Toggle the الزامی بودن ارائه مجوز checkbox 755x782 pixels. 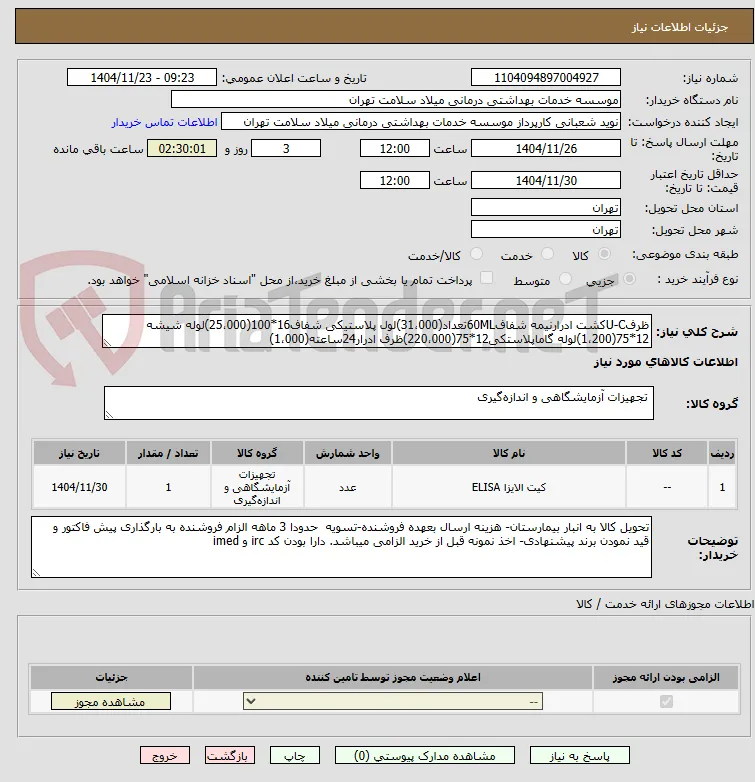(x=666, y=701)
